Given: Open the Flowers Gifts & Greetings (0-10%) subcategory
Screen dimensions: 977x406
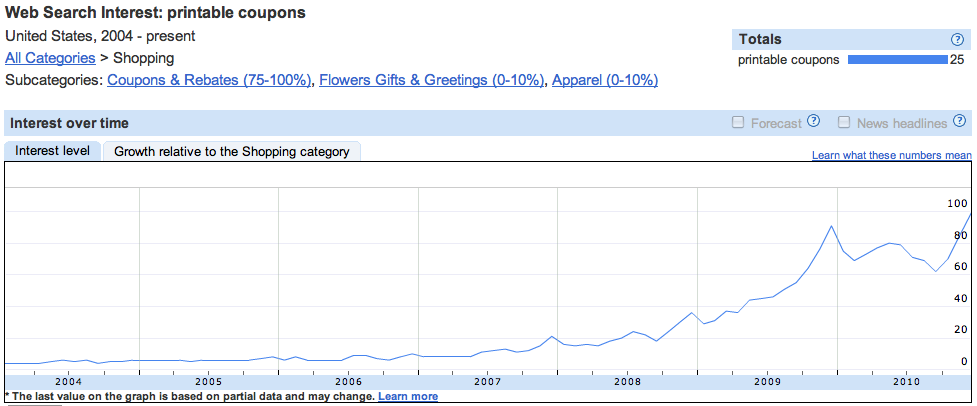Looking at the screenshot, I should click(x=431, y=80).
